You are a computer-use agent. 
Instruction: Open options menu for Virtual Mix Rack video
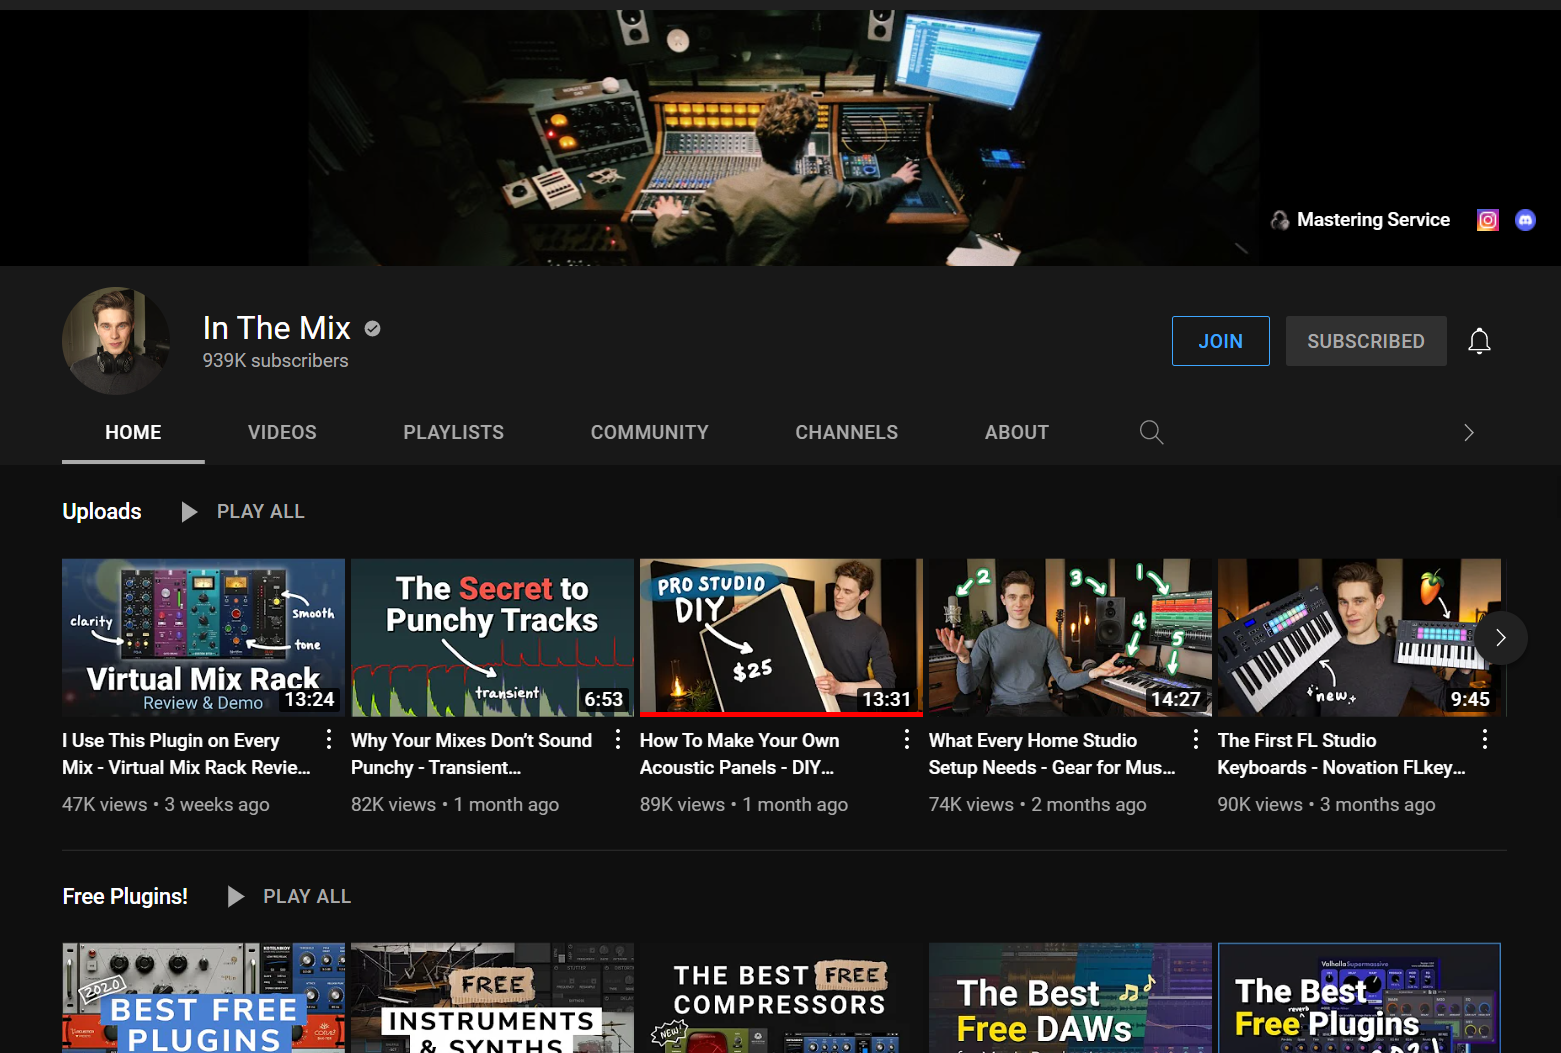tap(328, 740)
